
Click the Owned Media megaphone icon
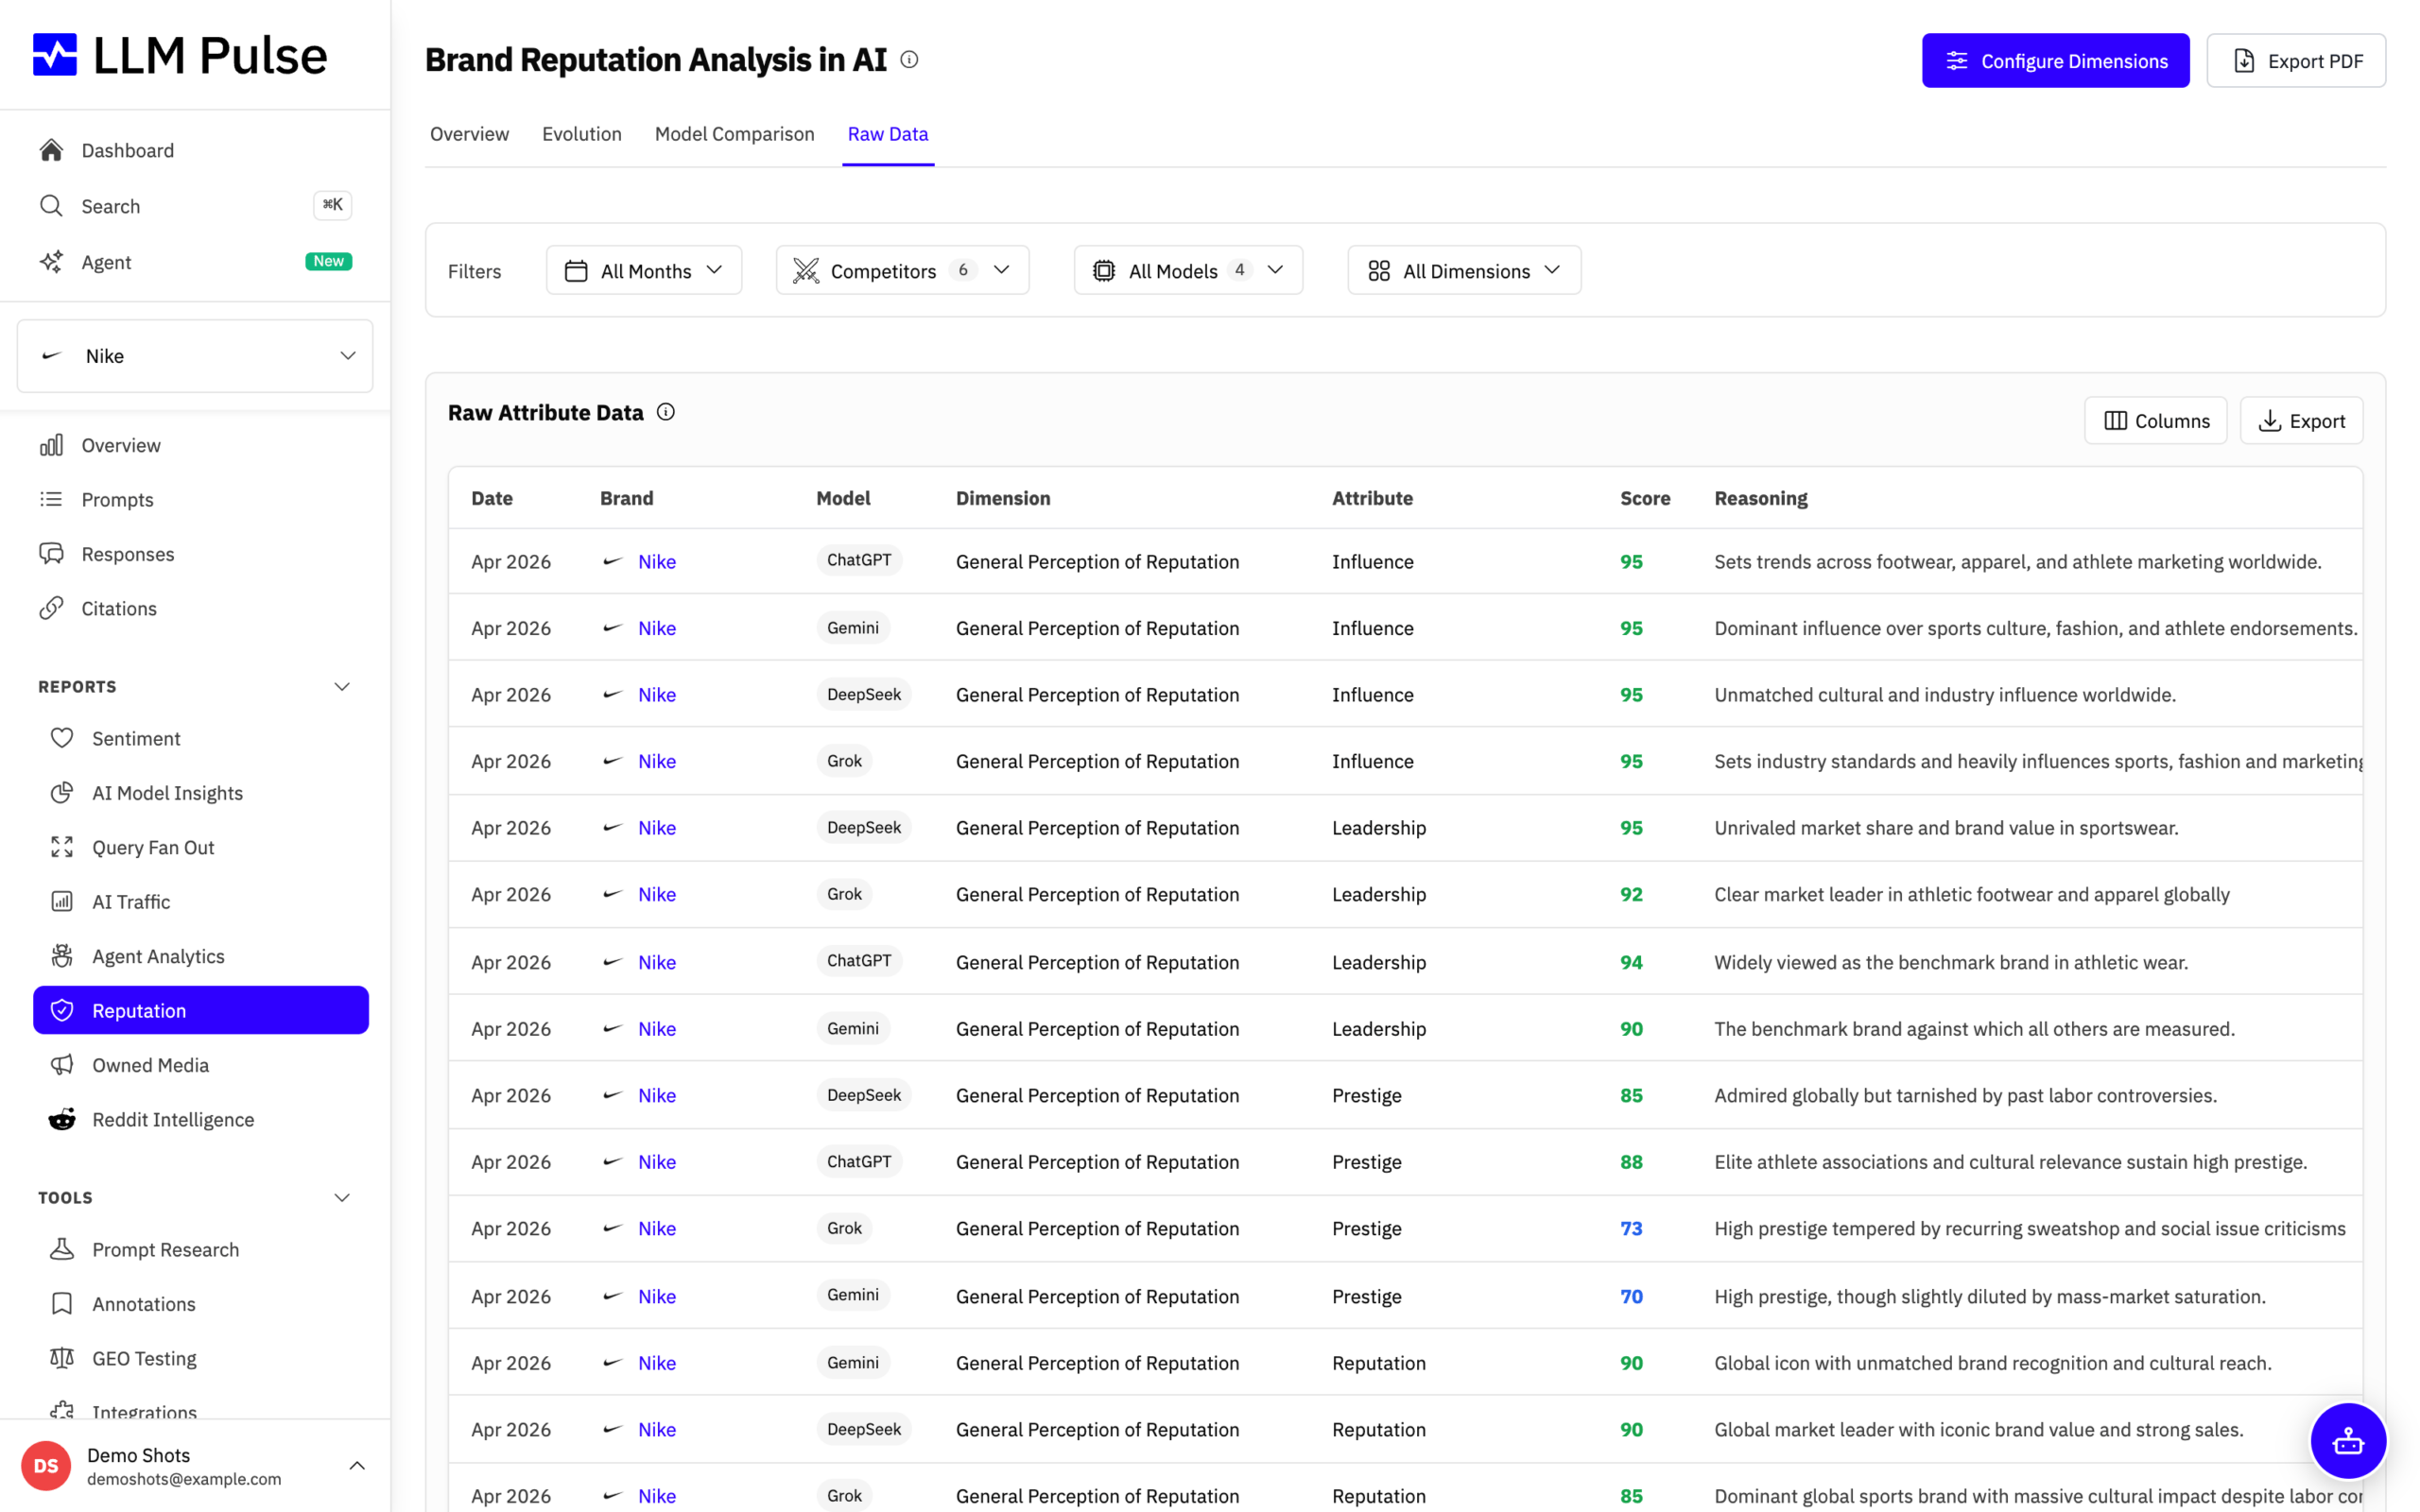(62, 1065)
